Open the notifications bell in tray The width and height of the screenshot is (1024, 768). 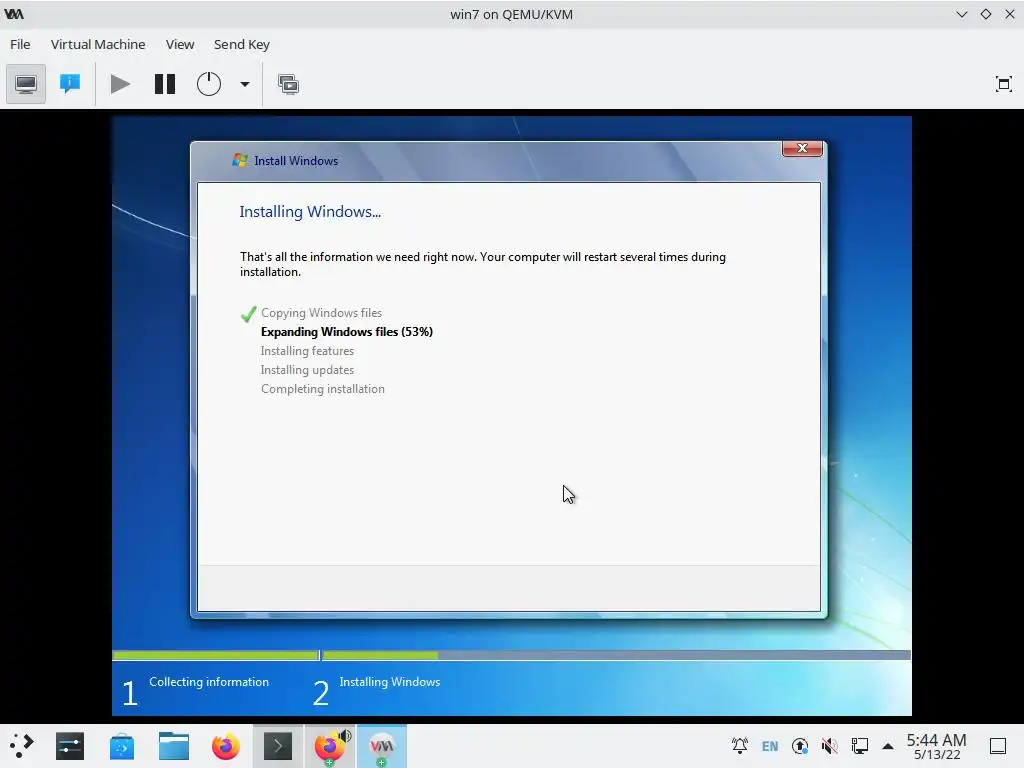[x=740, y=746]
